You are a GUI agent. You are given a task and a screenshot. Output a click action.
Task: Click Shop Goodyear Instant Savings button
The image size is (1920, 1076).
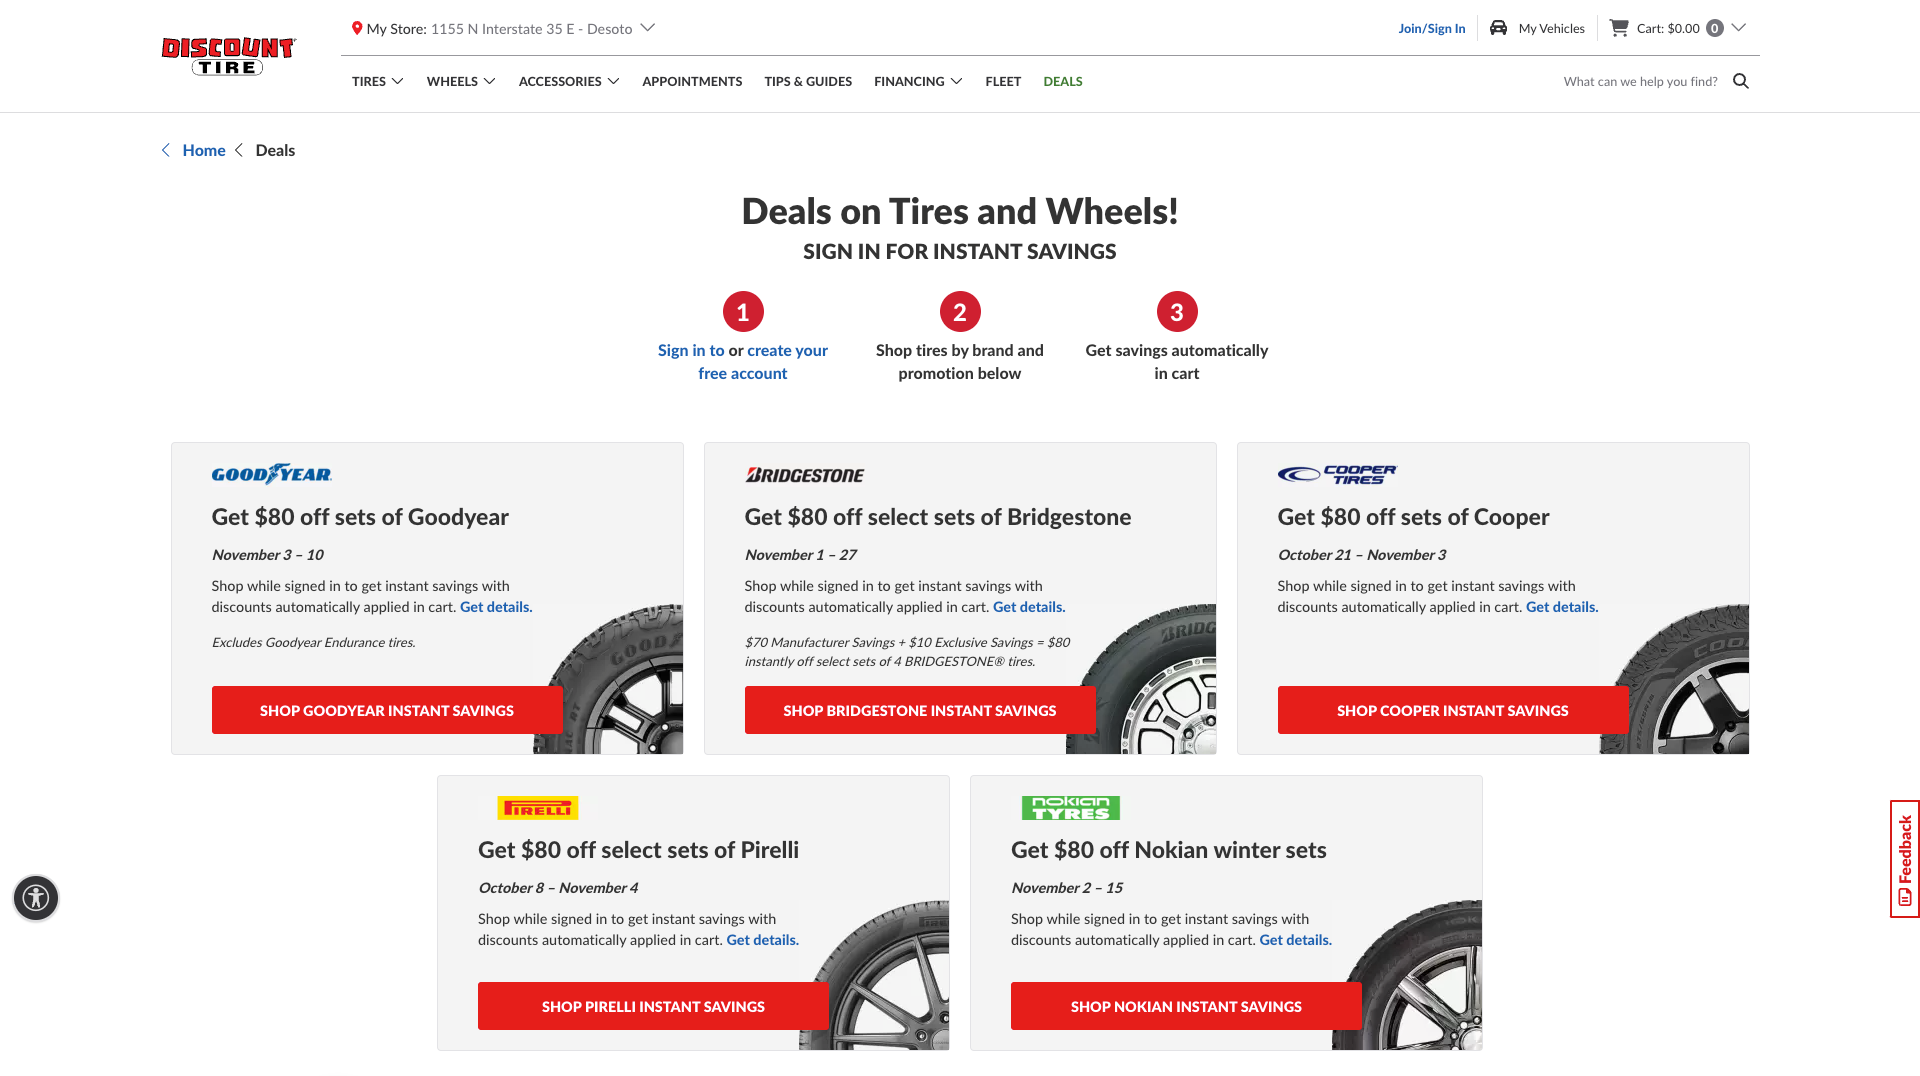click(x=387, y=710)
